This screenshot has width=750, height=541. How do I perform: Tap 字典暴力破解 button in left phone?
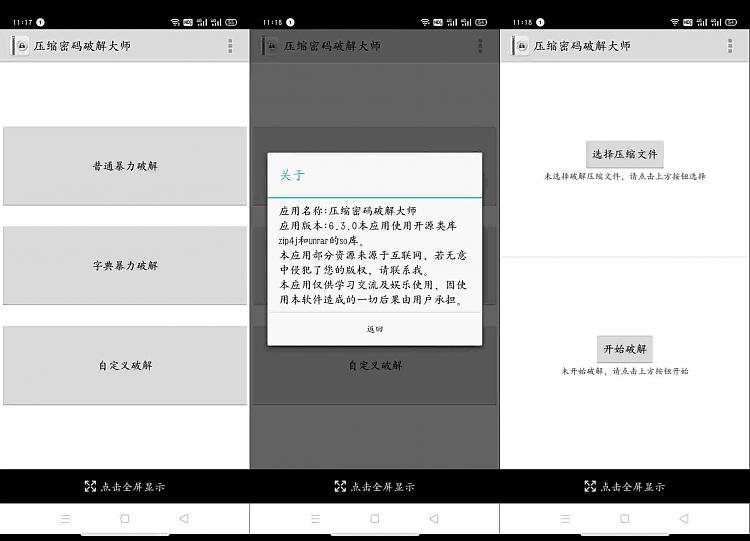pos(125,265)
